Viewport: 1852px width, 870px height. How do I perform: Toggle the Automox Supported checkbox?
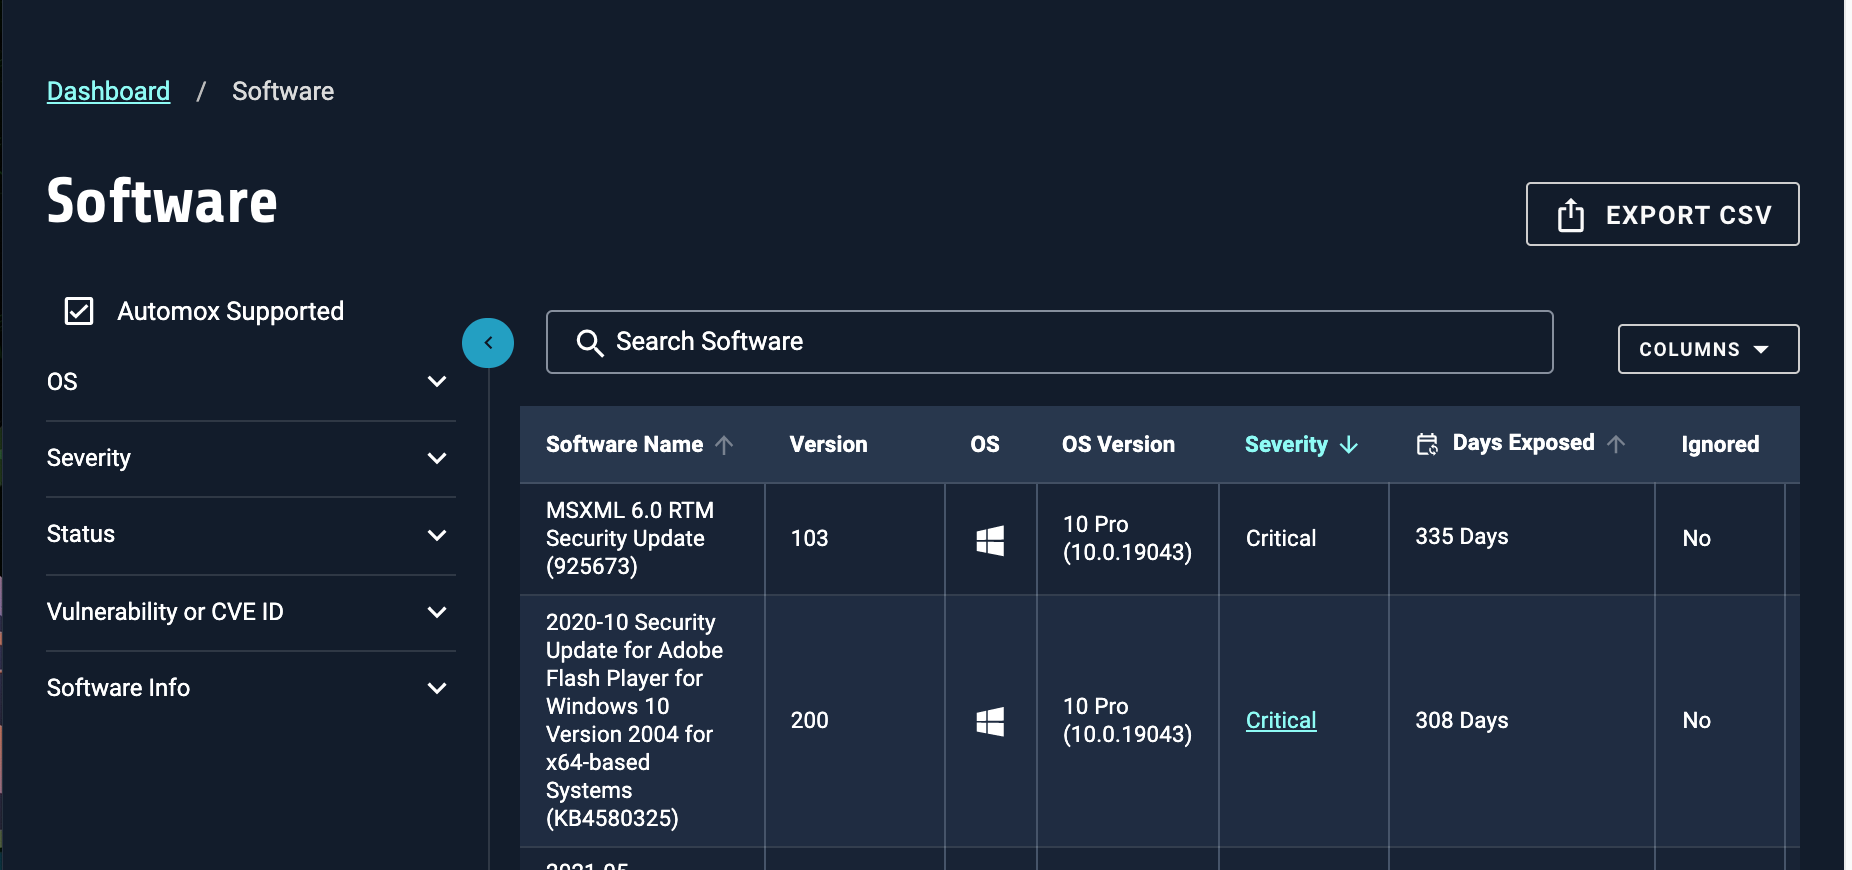tap(79, 311)
